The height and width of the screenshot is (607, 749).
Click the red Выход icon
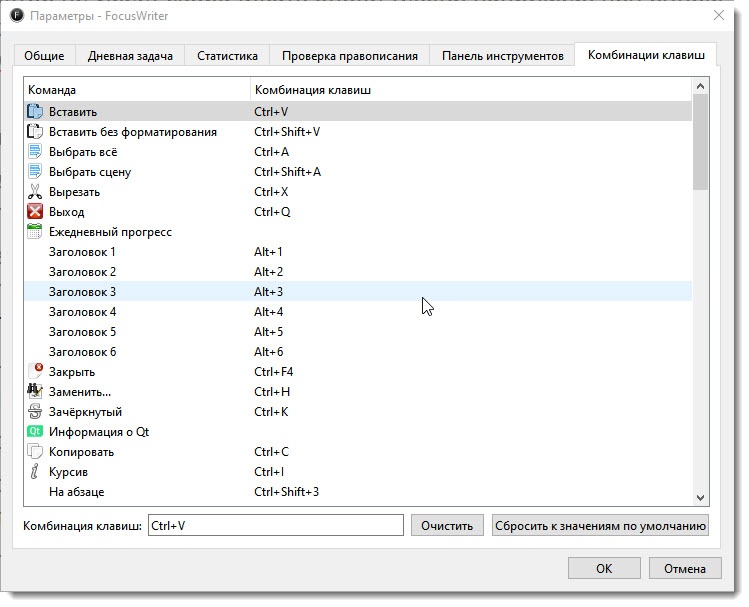[35, 212]
